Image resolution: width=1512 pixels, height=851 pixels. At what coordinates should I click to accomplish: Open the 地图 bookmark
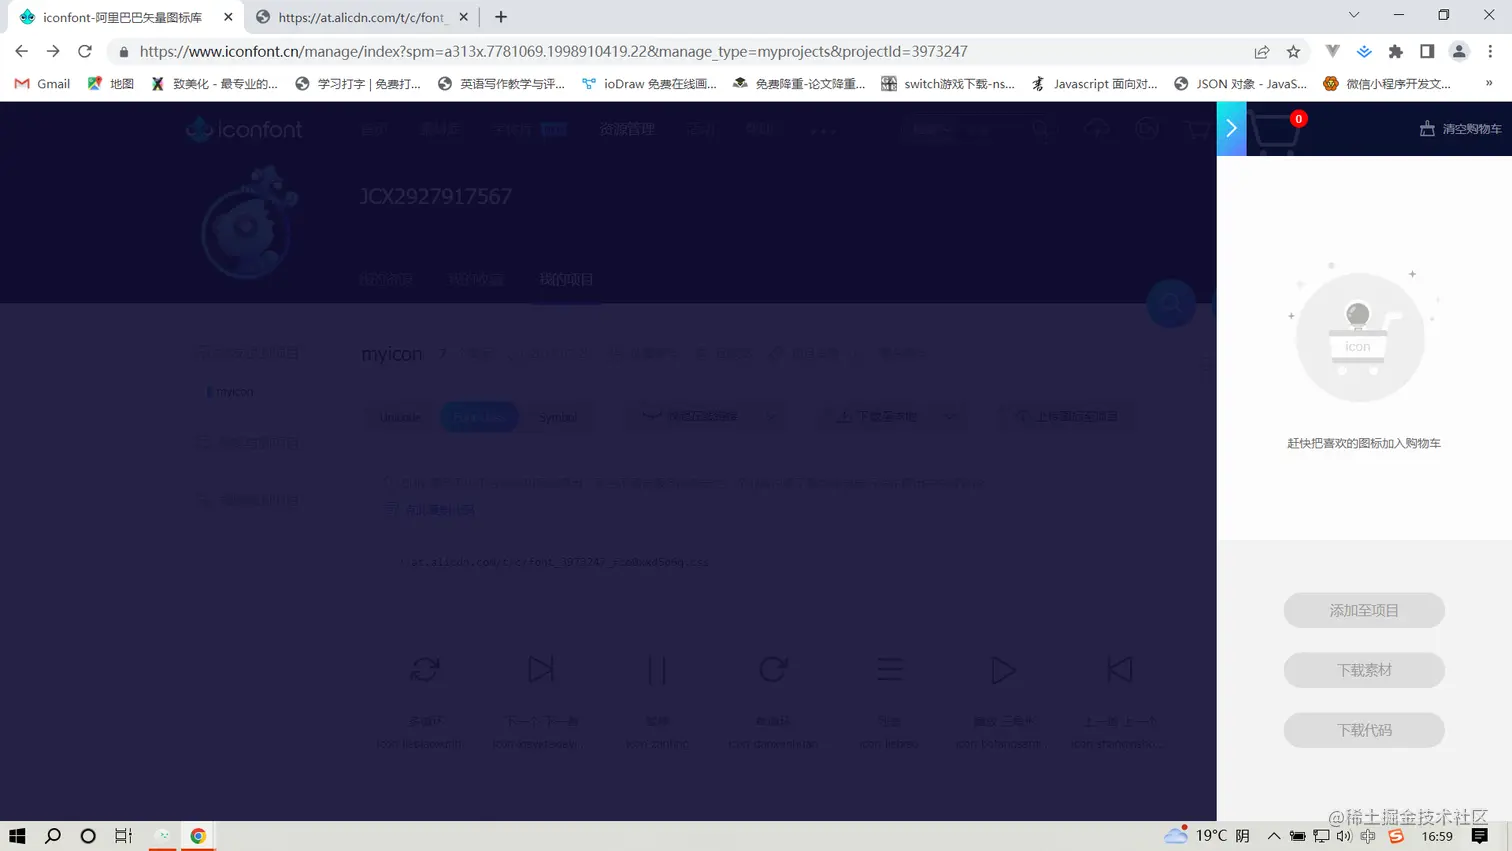click(x=110, y=84)
